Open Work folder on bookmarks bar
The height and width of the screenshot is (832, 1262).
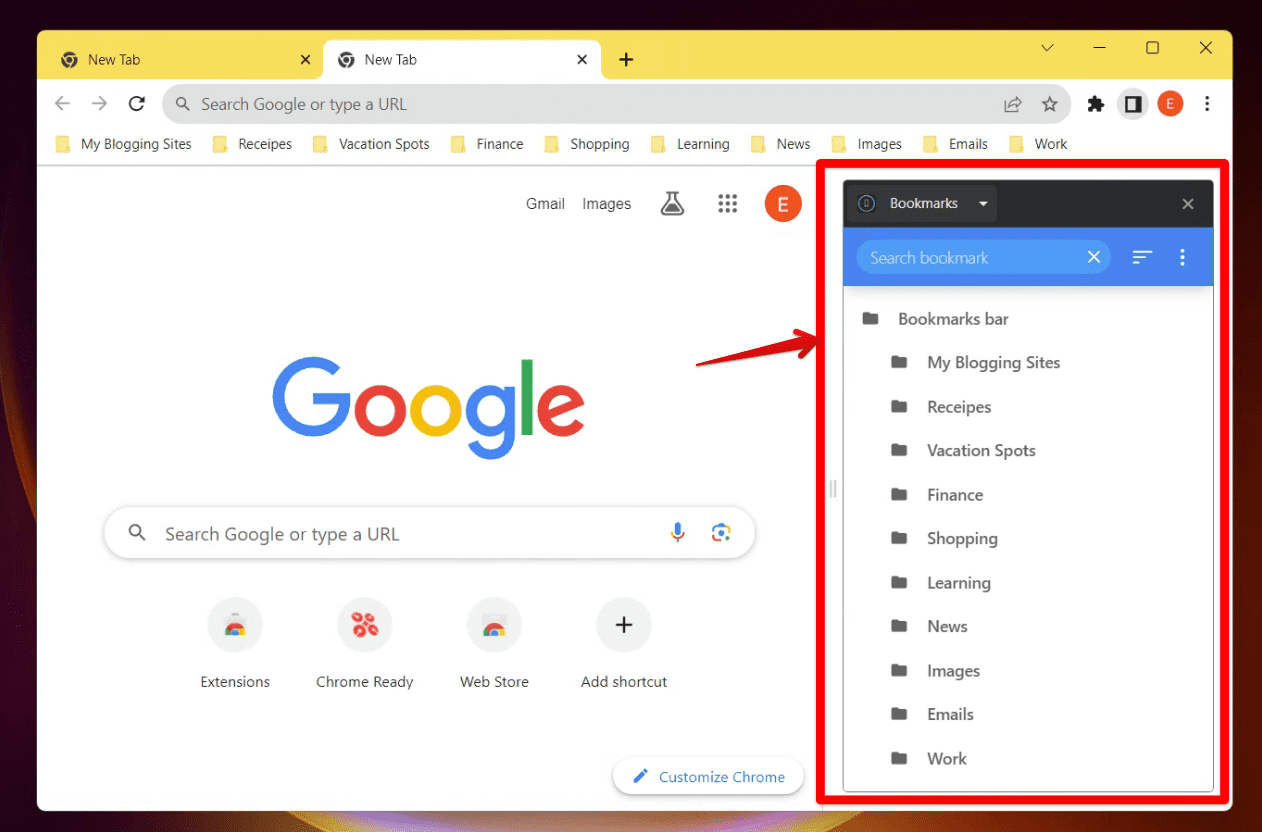click(1039, 144)
